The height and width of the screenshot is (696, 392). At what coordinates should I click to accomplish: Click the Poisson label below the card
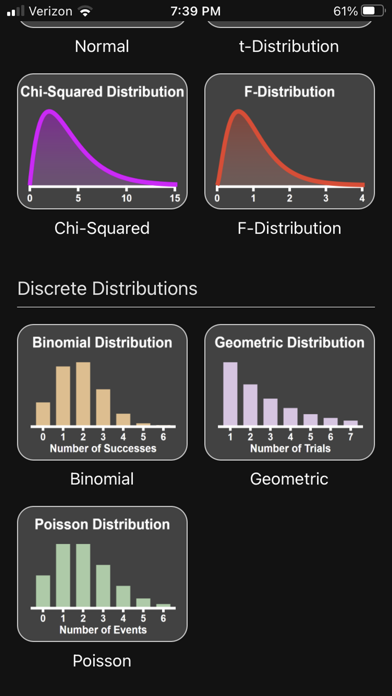102,661
